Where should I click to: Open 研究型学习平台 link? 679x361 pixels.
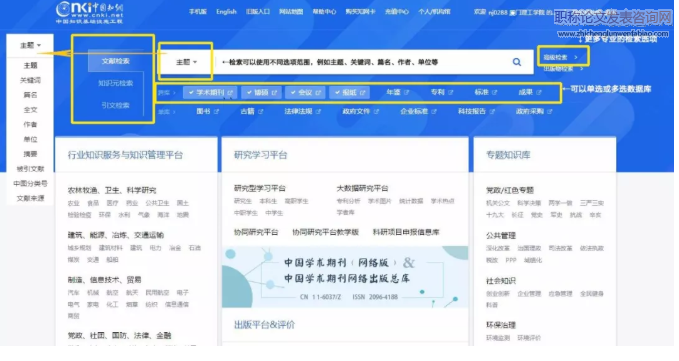[260, 188]
